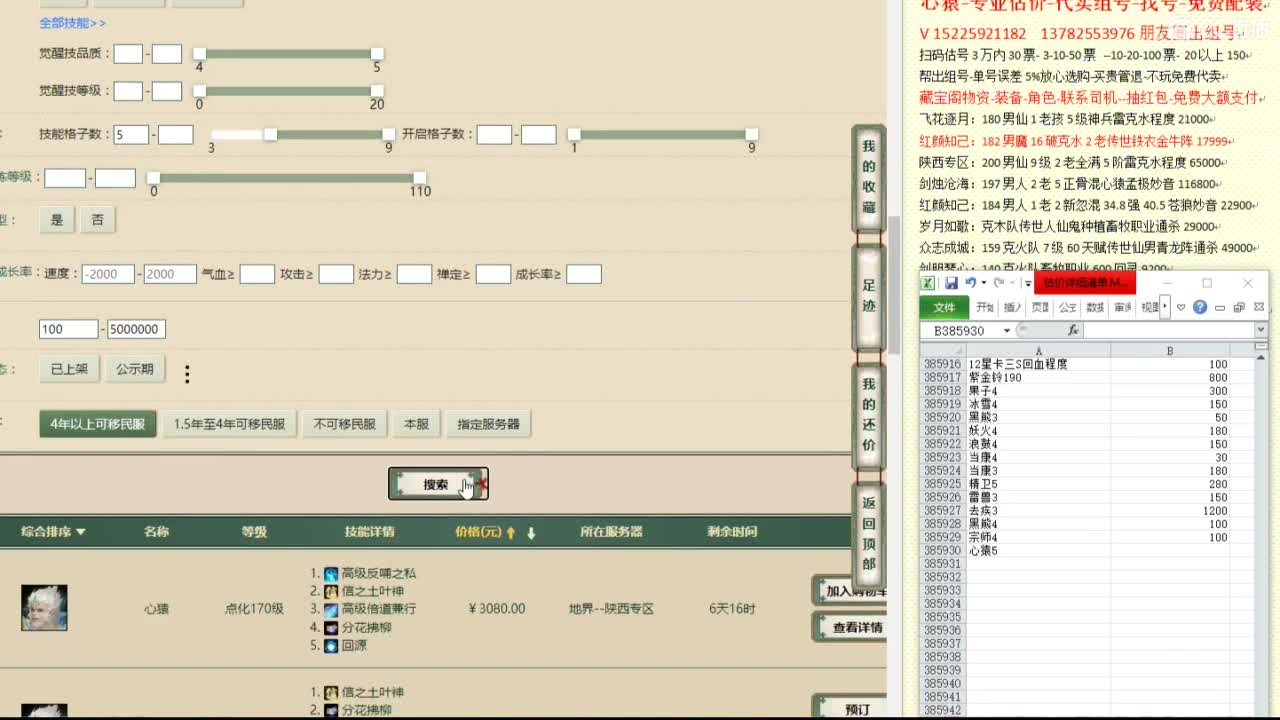Undo last action in Excel
This screenshot has width=1280, height=720.
tap(969, 283)
